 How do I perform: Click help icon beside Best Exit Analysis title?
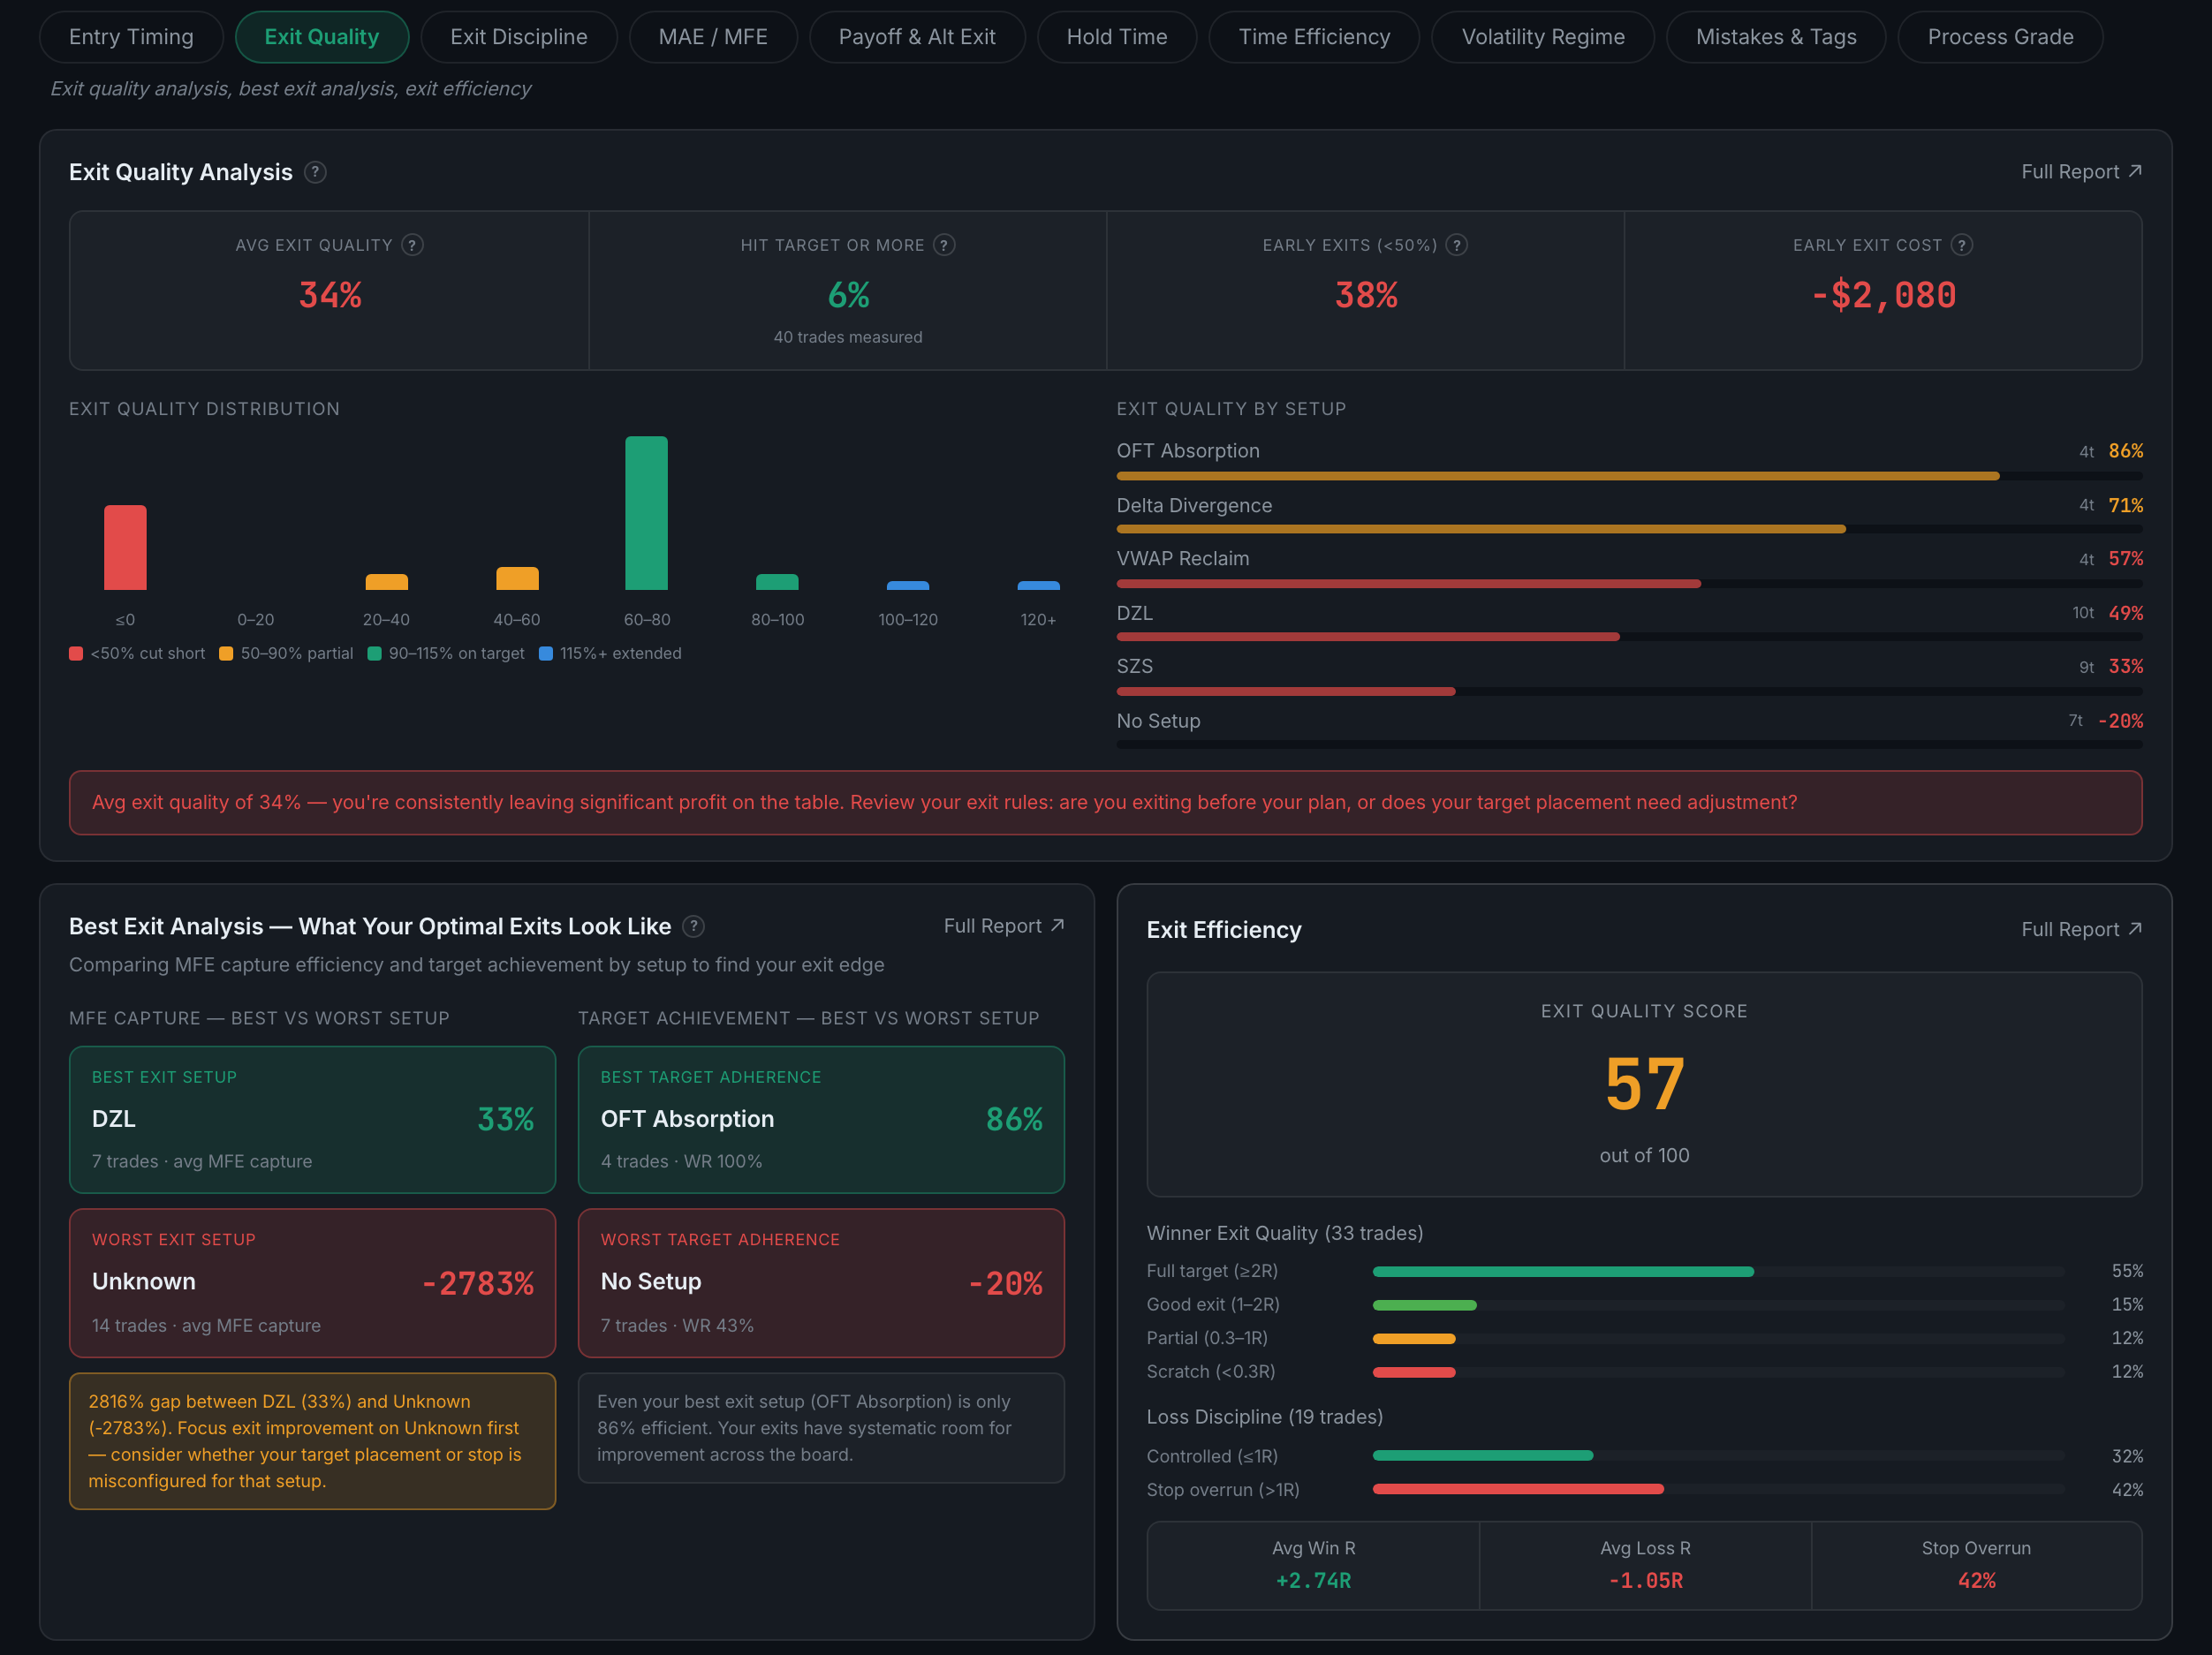tap(693, 926)
